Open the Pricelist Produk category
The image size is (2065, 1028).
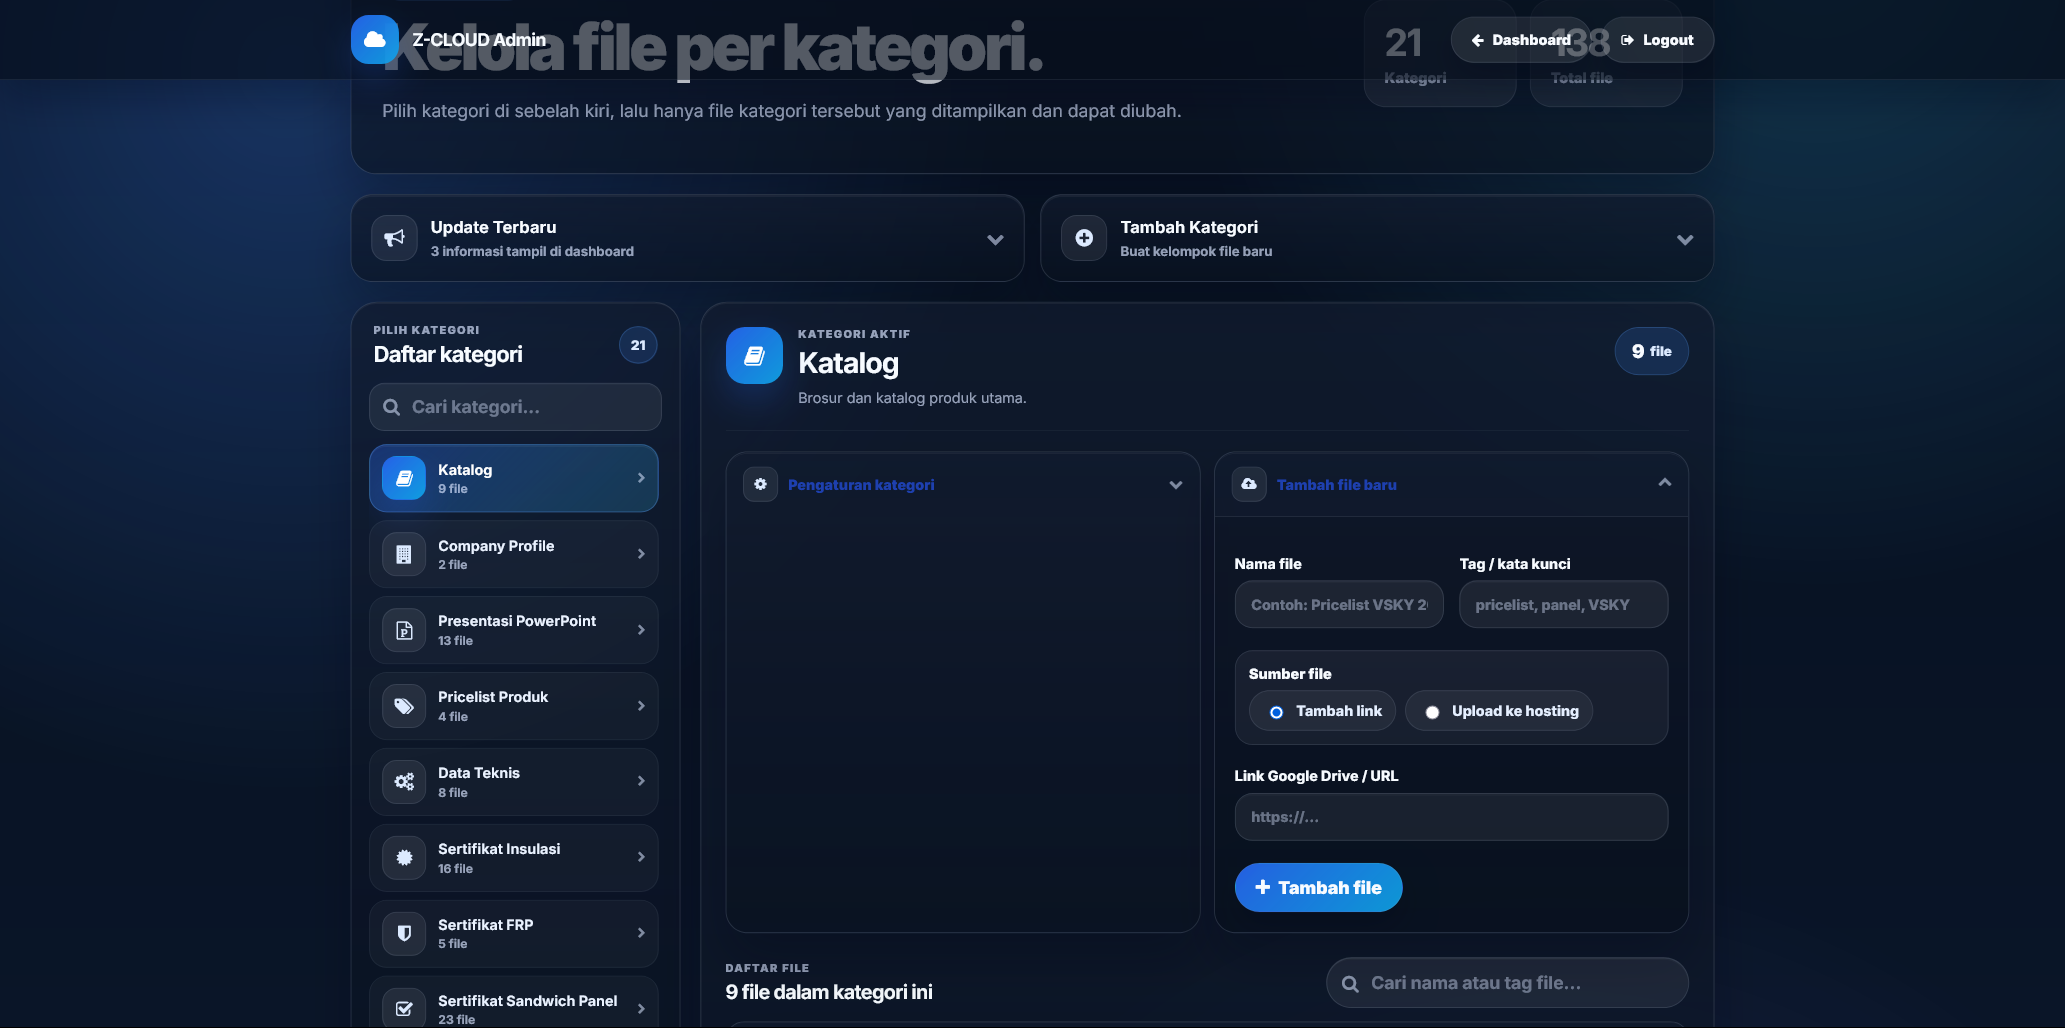pyautogui.click(x=514, y=706)
